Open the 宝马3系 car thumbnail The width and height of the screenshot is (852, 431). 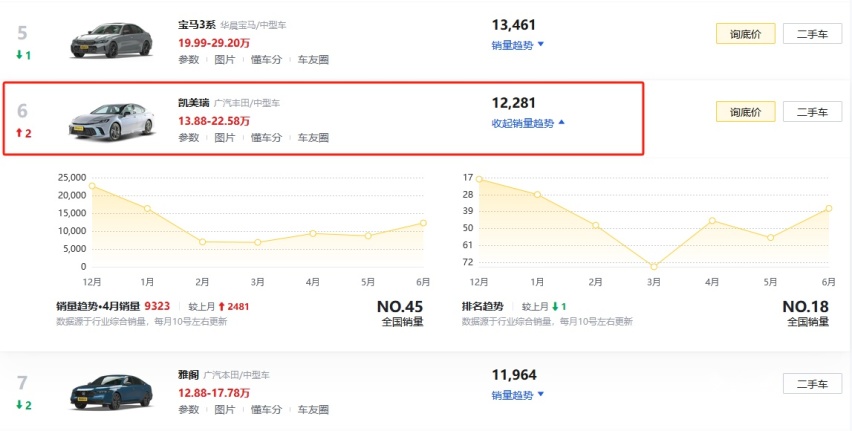point(111,40)
